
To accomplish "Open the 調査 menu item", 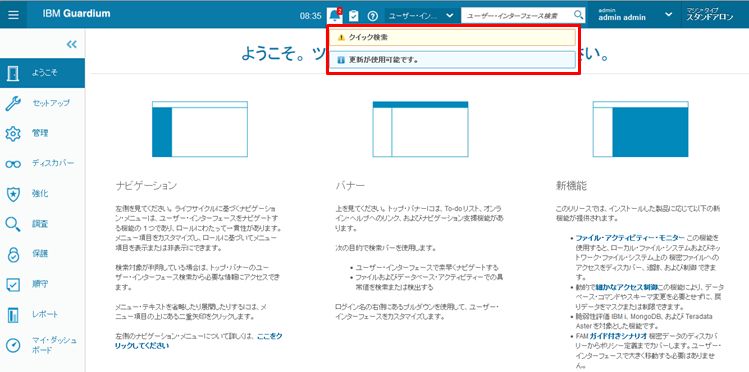I will coord(43,224).
